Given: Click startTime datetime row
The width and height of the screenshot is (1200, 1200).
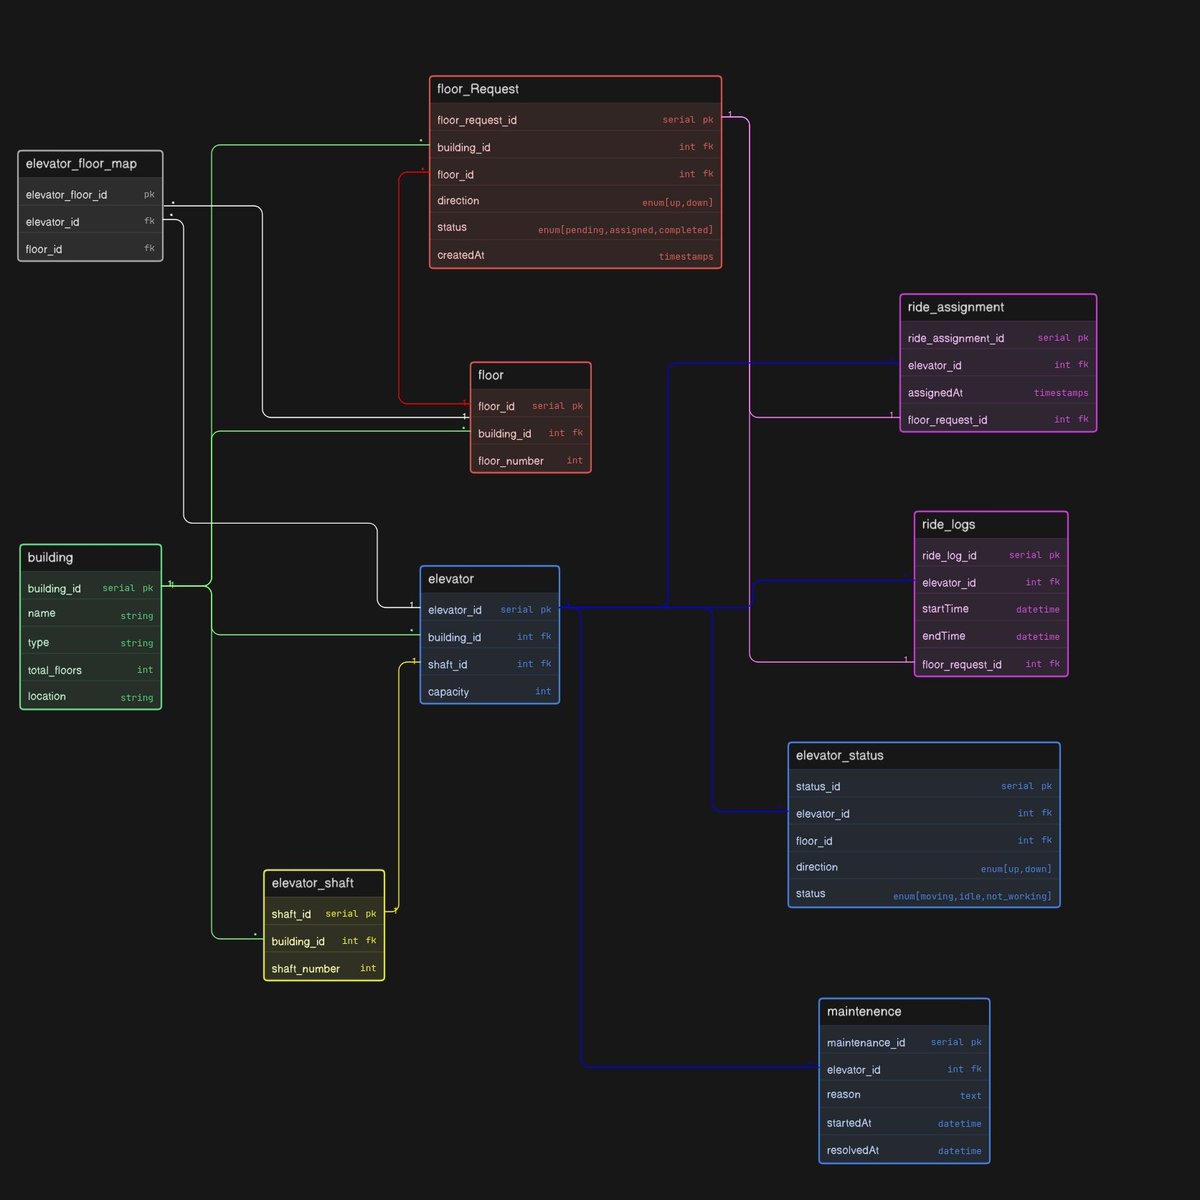Looking at the screenshot, I should pyautogui.click(x=991, y=609).
